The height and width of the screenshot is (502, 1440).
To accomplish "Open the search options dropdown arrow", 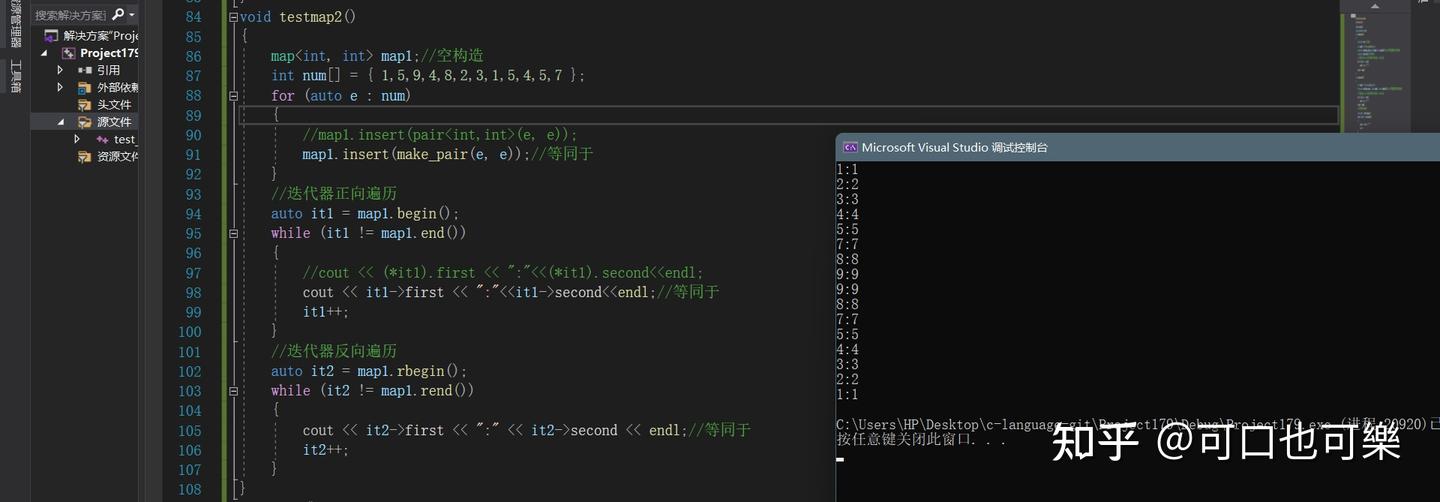I will click(131, 15).
